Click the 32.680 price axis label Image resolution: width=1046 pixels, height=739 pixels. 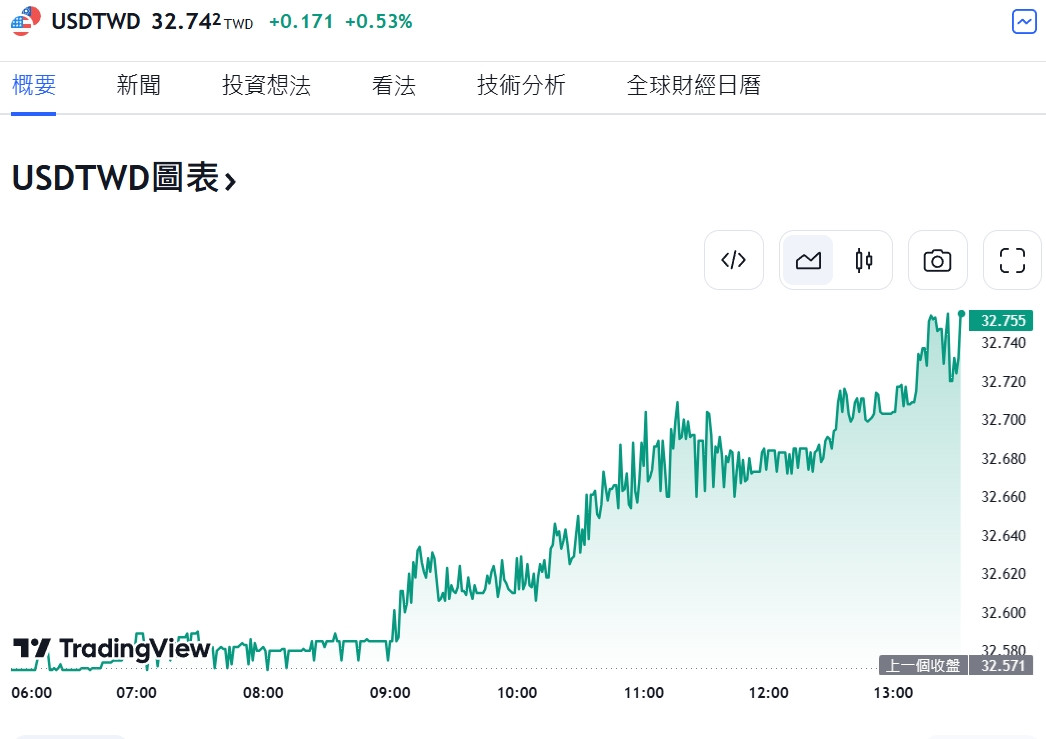tap(1003, 459)
